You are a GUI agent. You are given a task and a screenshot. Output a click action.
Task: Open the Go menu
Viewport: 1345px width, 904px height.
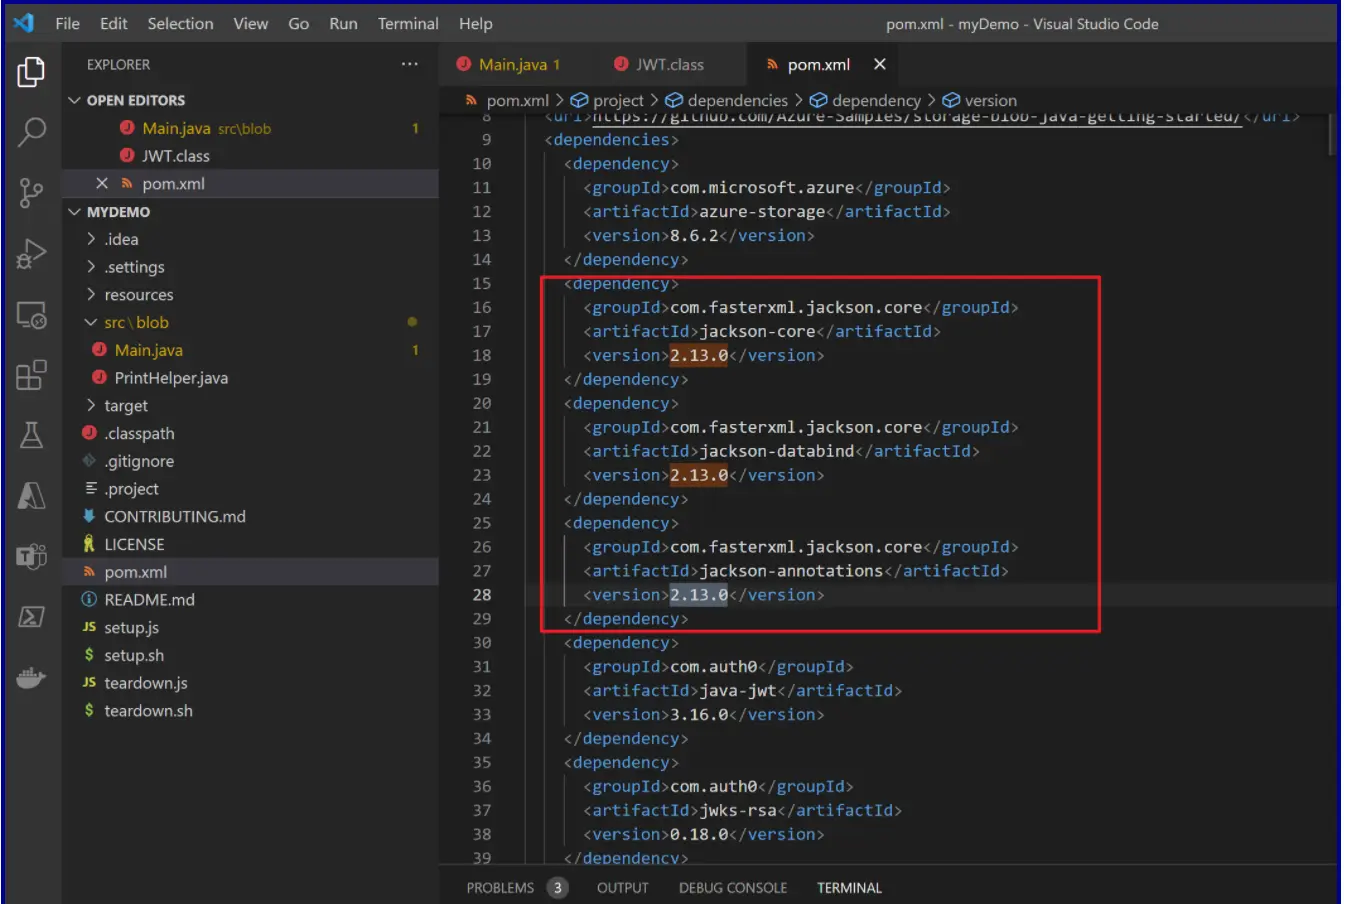pos(298,23)
